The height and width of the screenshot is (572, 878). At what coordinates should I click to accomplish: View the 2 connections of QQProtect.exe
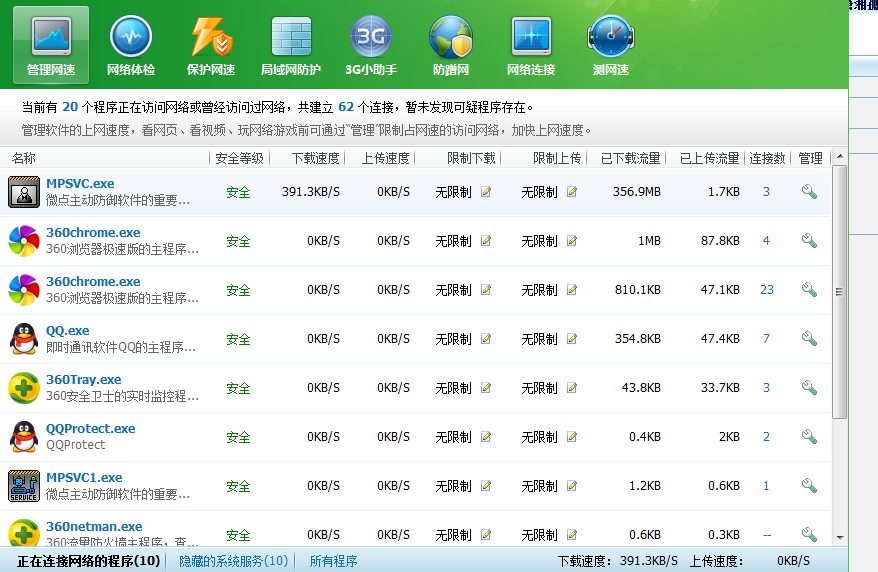(767, 437)
